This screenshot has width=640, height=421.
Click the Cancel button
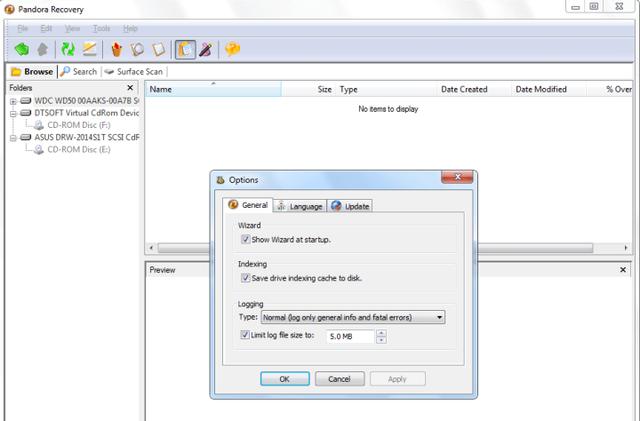pyautogui.click(x=340, y=379)
